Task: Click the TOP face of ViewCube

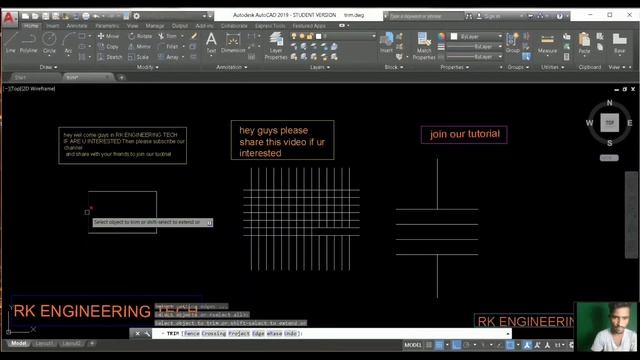Action: [x=609, y=122]
